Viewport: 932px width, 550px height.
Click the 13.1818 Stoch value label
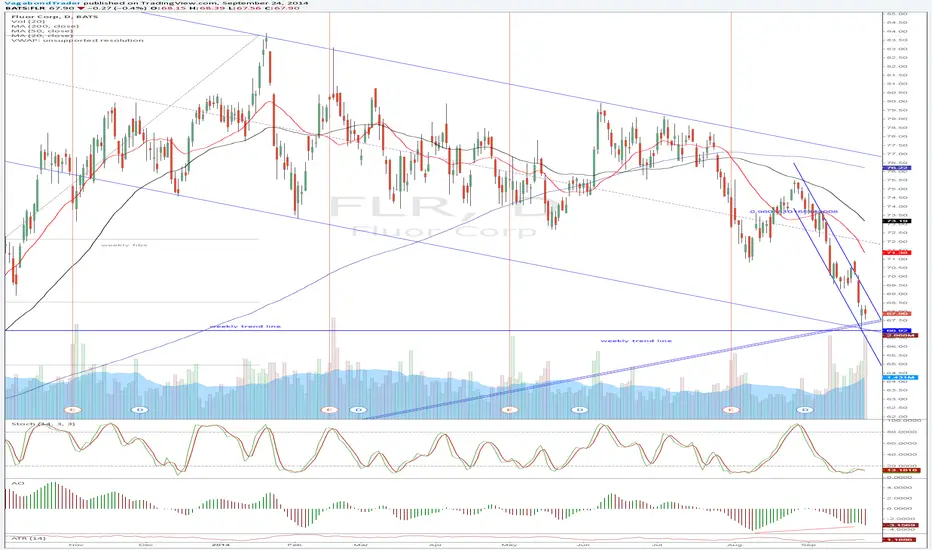click(x=900, y=470)
